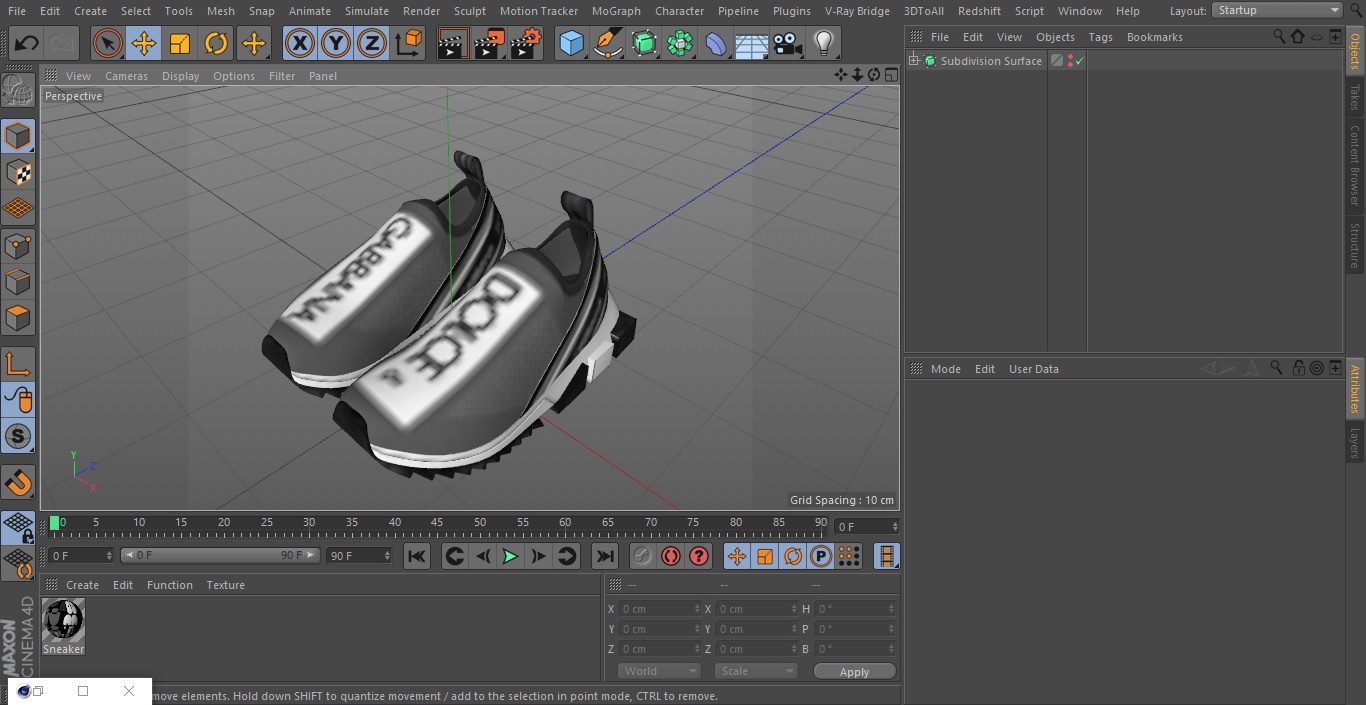Switch to Texture mode checkered icon

[18, 172]
